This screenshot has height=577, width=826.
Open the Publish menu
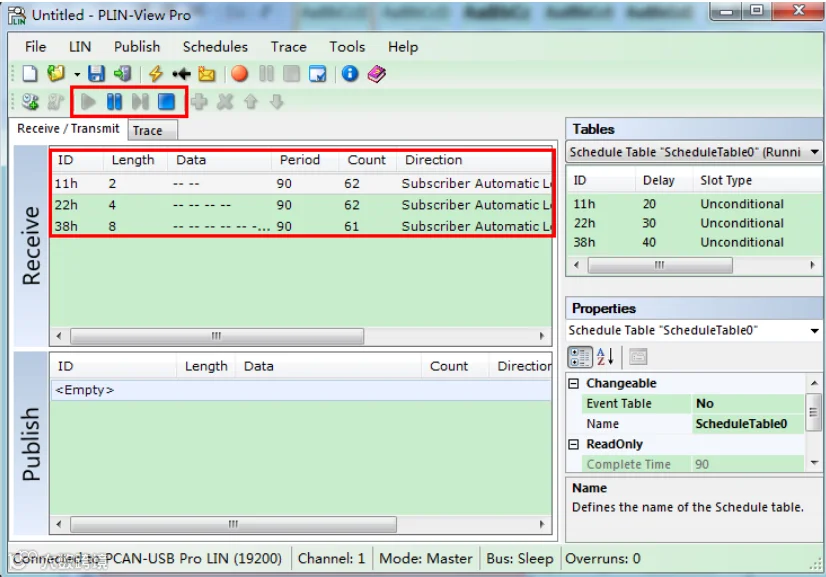click(137, 47)
